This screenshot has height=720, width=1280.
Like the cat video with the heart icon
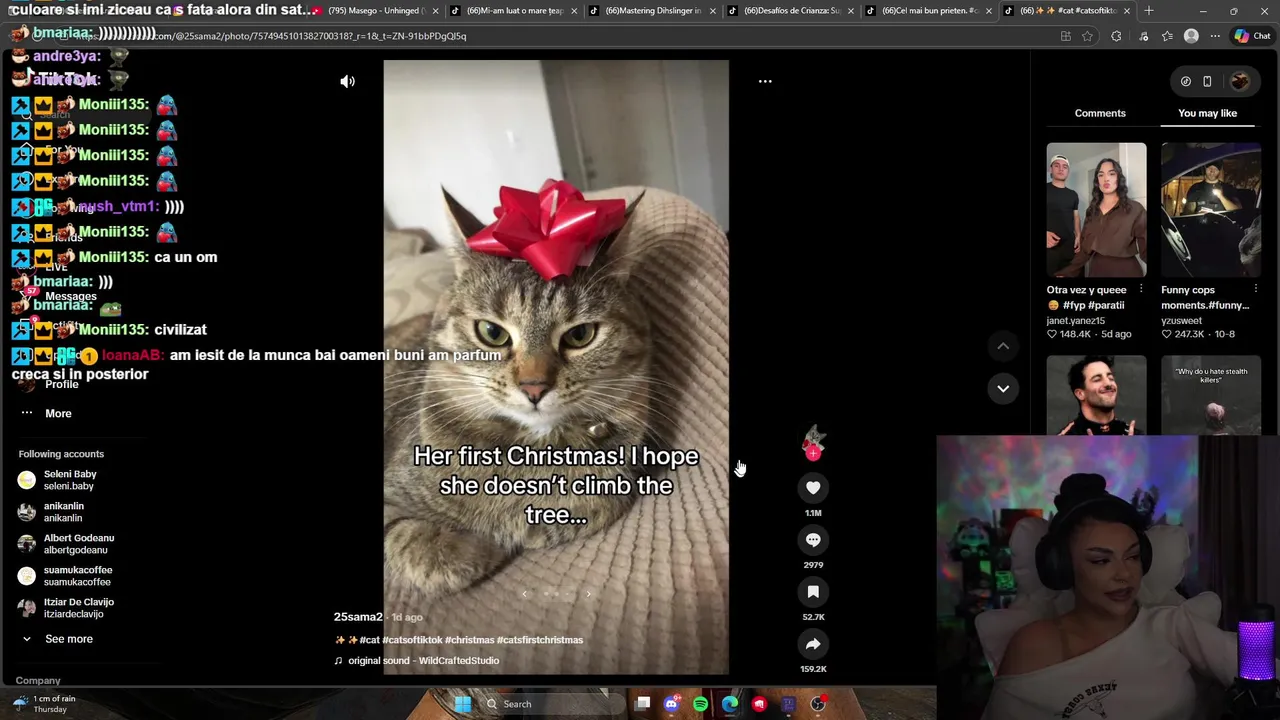tap(813, 488)
